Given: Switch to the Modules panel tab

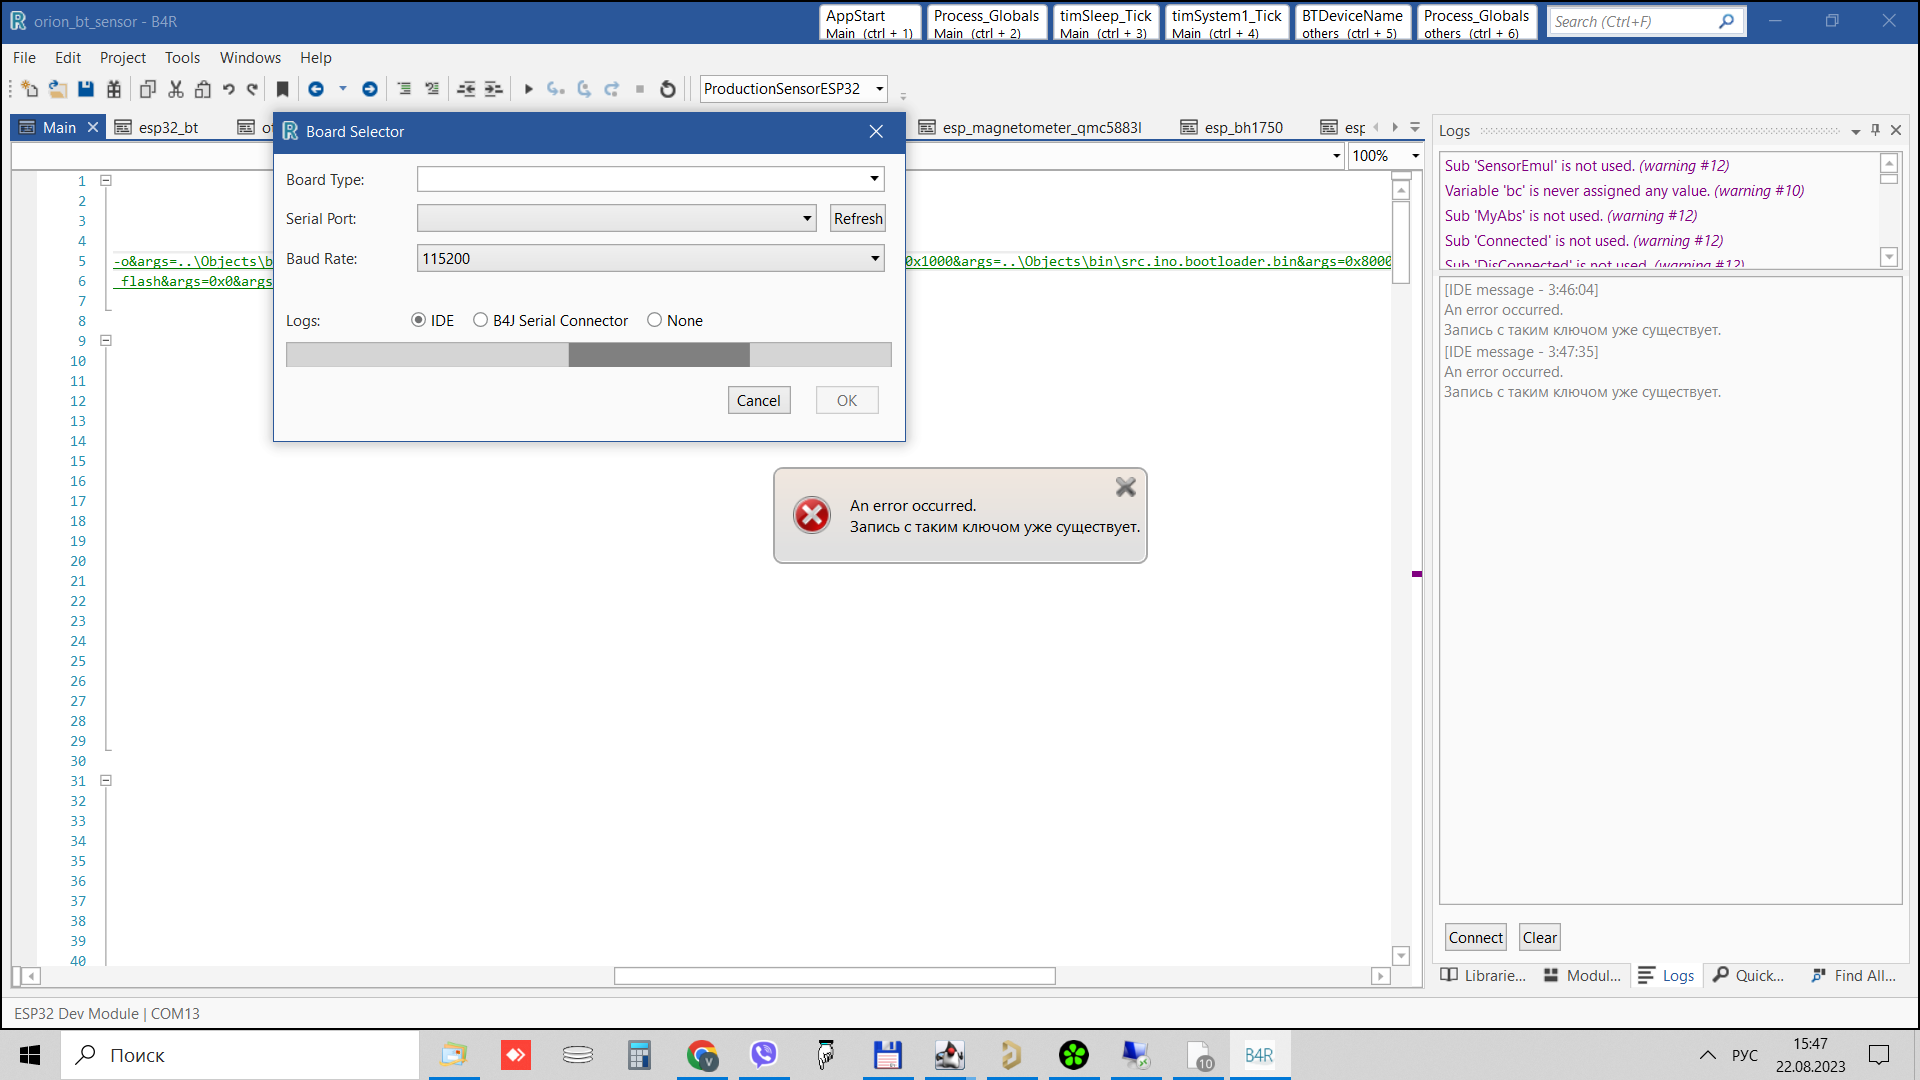Looking at the screenshot, I should tap(1583, 976).
